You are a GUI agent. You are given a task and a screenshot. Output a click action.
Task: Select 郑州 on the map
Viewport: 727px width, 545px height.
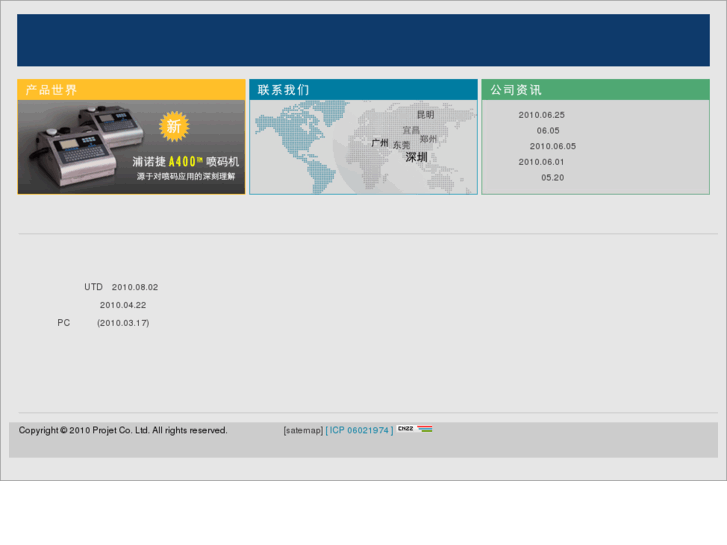428,139
